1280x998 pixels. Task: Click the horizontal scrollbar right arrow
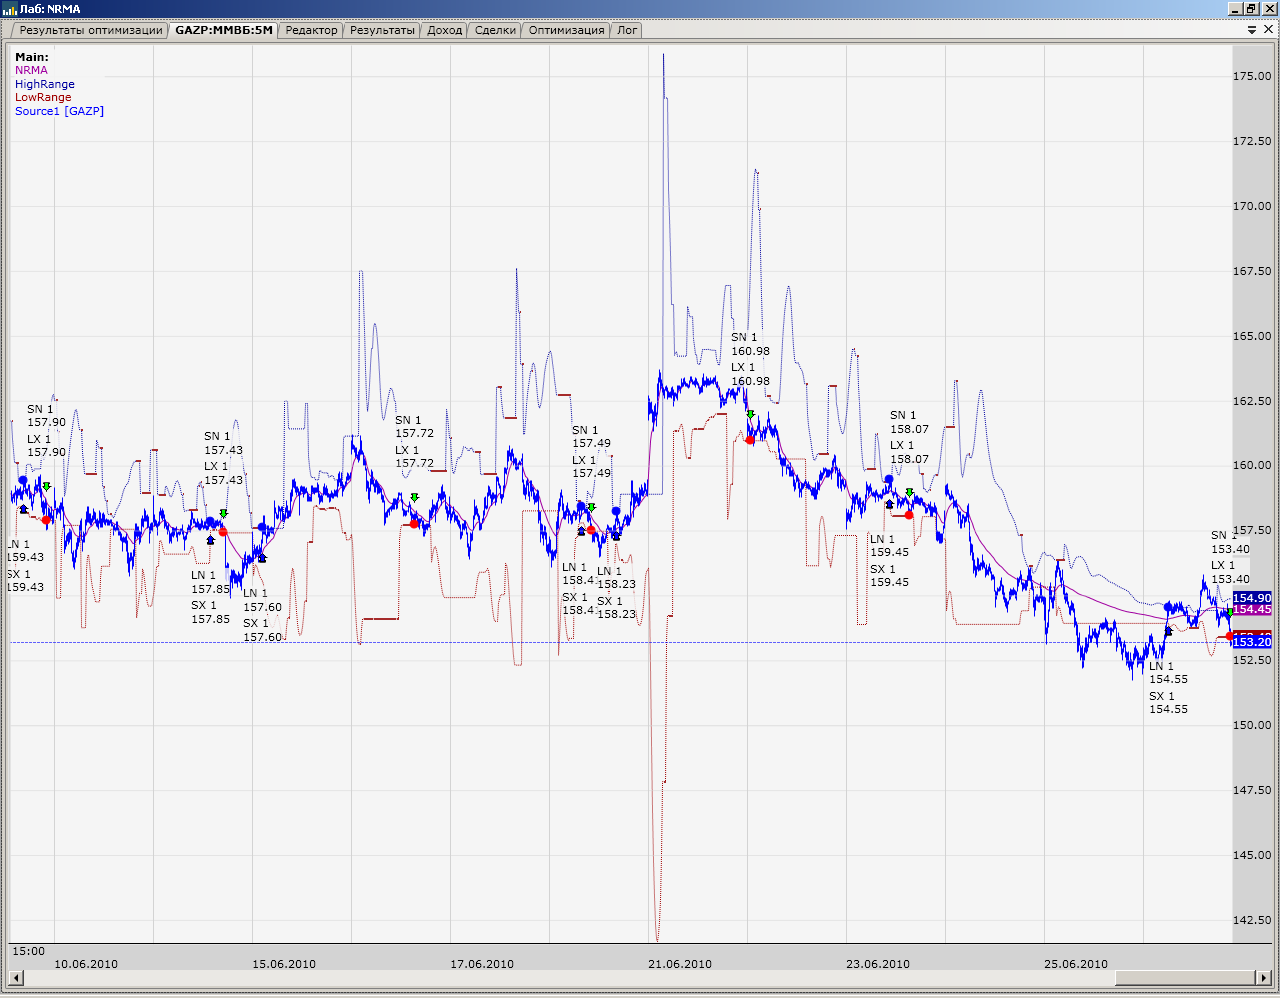pos(1264,977)
